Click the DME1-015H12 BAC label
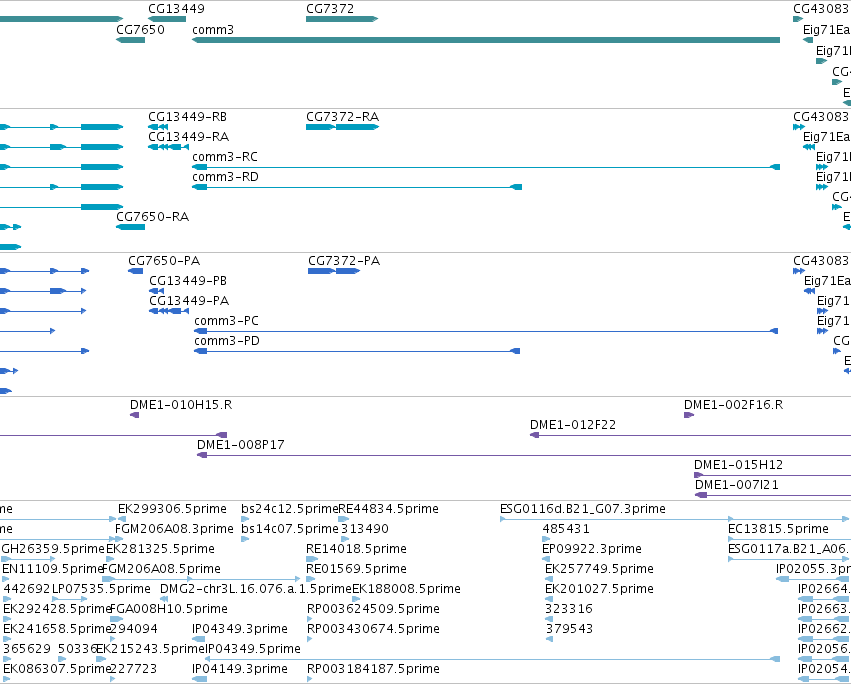This screenshot has width=851, height=684. point(738,465)
